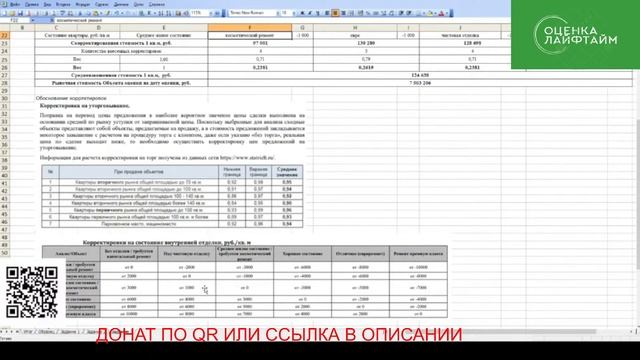The image size is (640, 360).
Task: Click Корректировка на уторговывание heading
Action: point(85,106)
